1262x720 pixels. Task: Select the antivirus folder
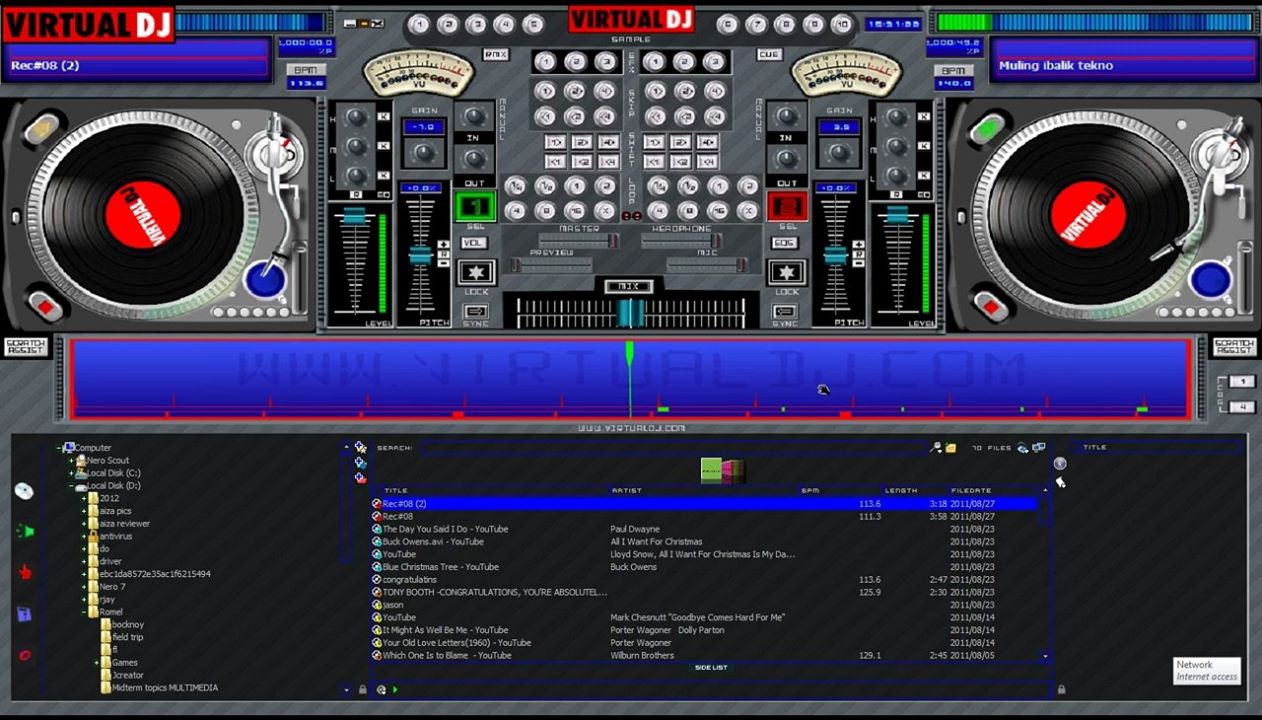click(x=115, y=536)
